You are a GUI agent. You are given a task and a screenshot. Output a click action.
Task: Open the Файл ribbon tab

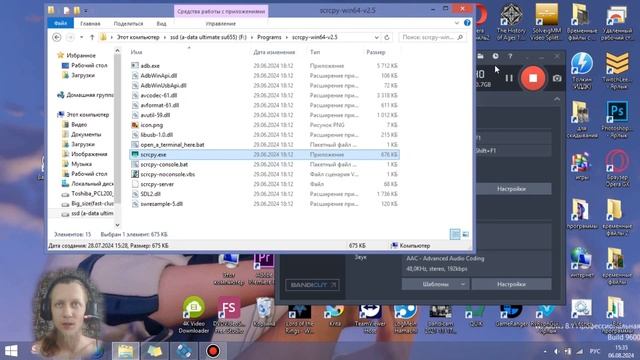point(60,23)
